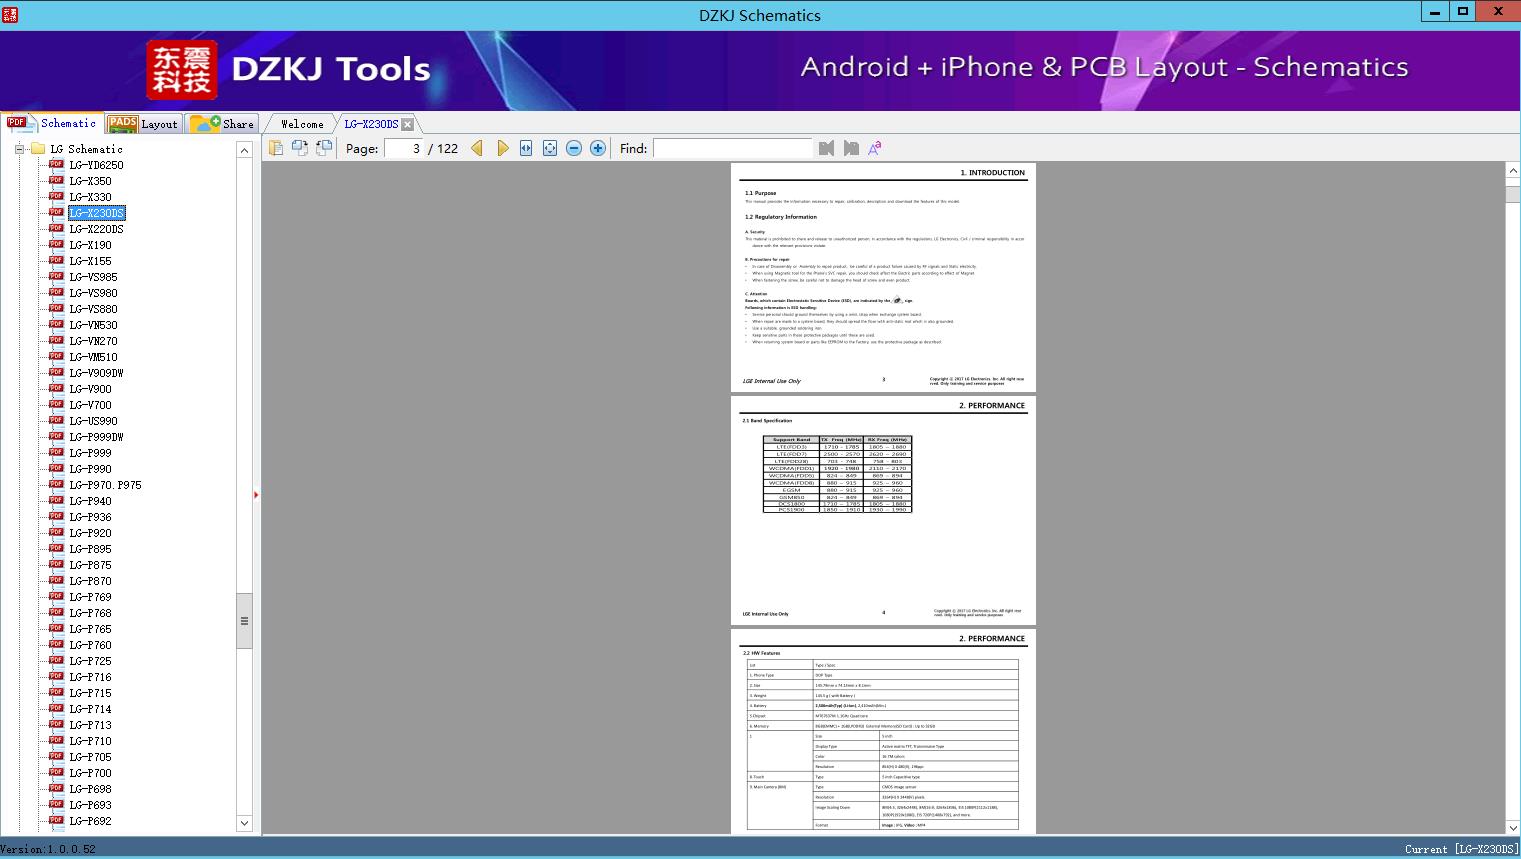Open LG-P936 schematic
Viewport: 1521px width, 859px height.
pyautogui.click(x=90, y=517)
